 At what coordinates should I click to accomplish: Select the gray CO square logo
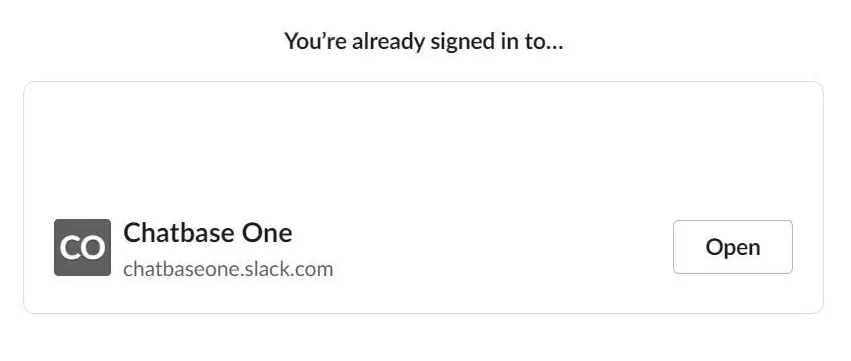coord(82,248)
